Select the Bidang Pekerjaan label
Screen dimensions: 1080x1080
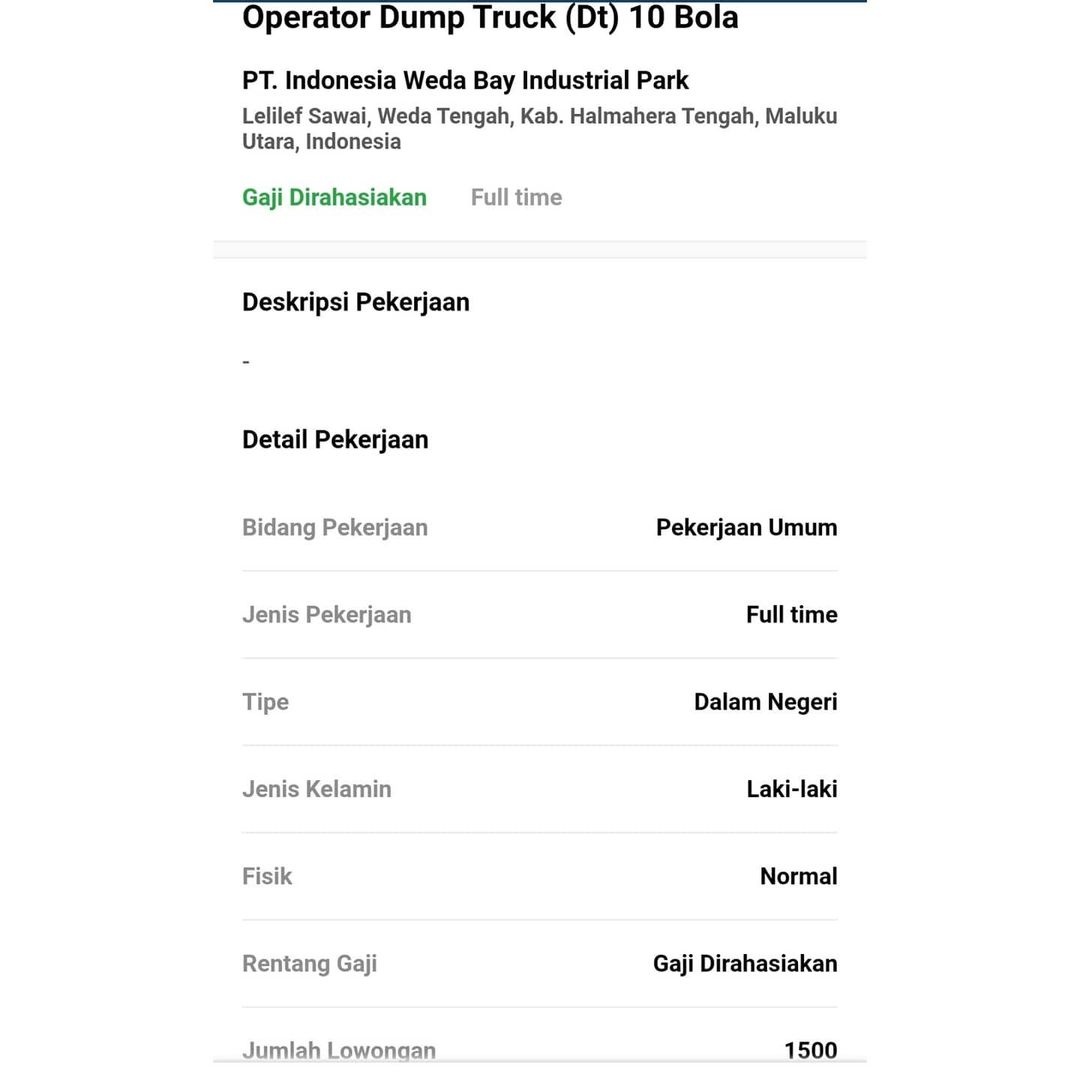tap(335, 528)
